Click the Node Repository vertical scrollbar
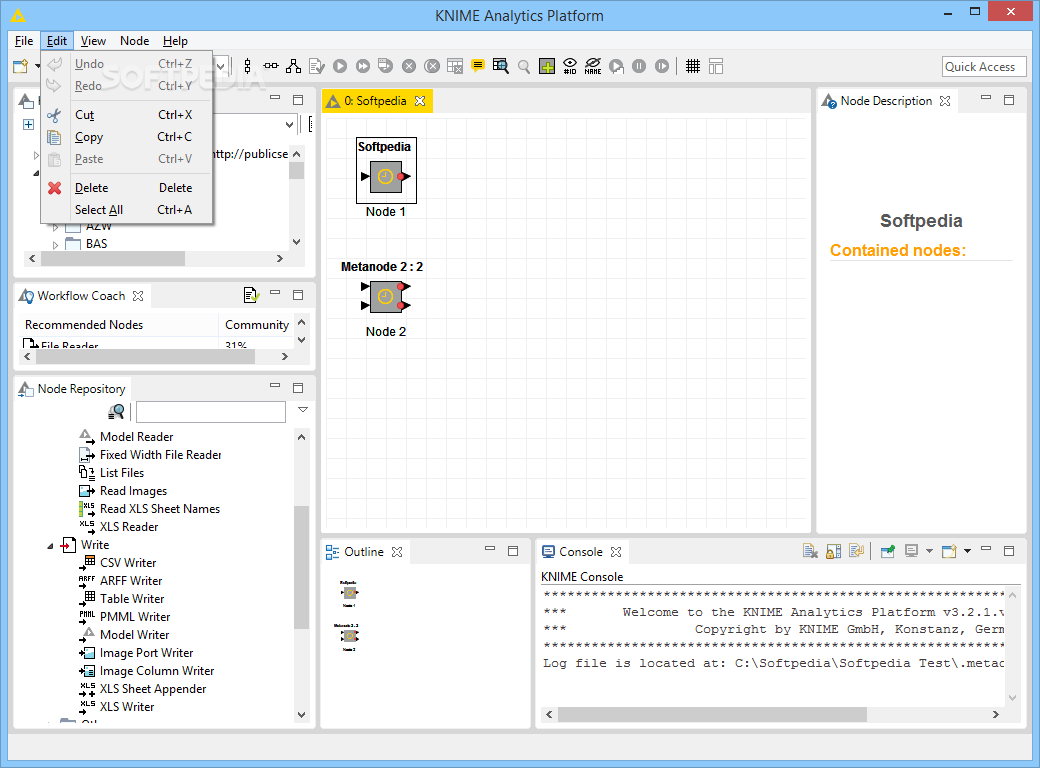 pos(302,567)
